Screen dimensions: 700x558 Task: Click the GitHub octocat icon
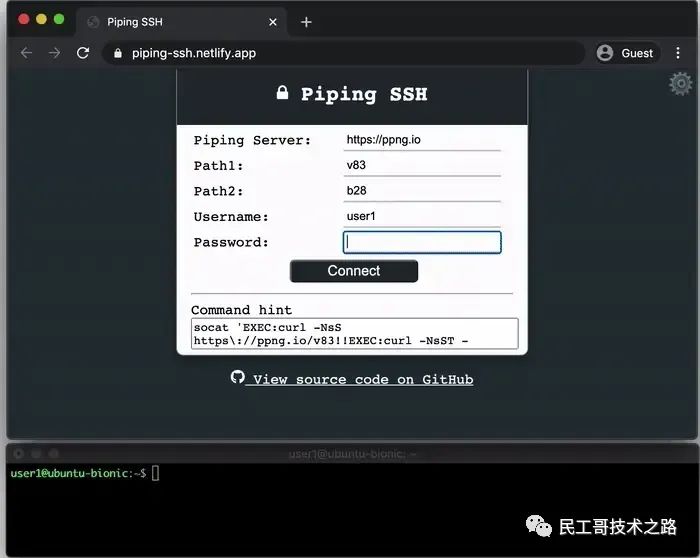tap(238, 377)
